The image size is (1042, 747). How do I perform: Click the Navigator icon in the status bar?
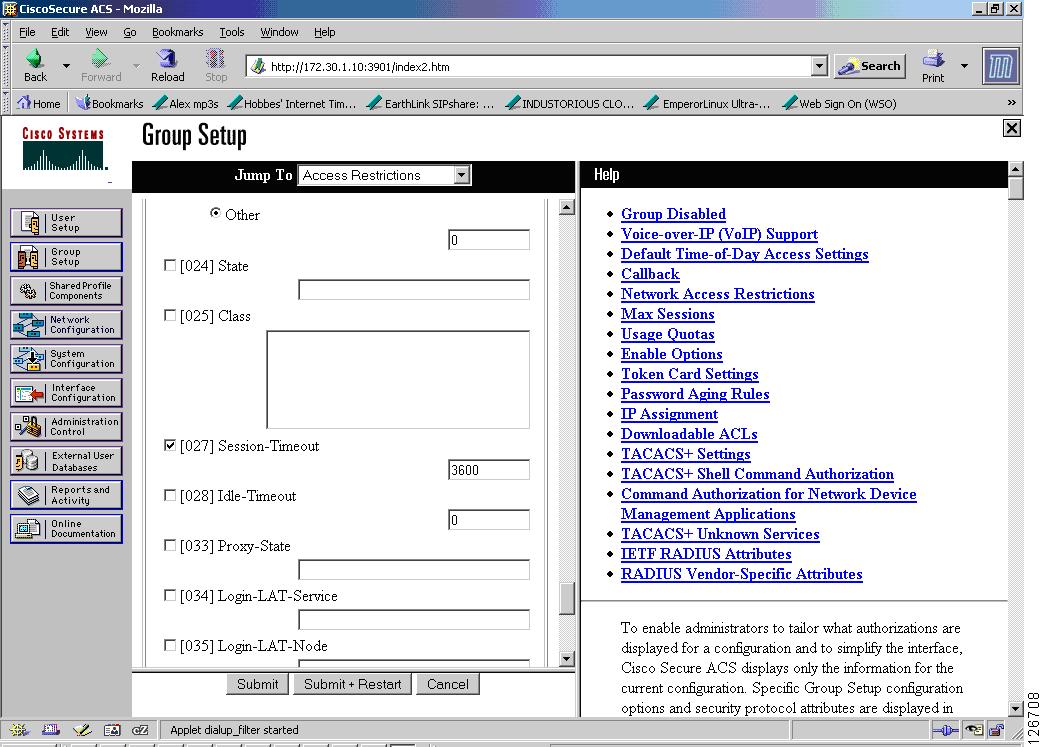click(19, 730)
